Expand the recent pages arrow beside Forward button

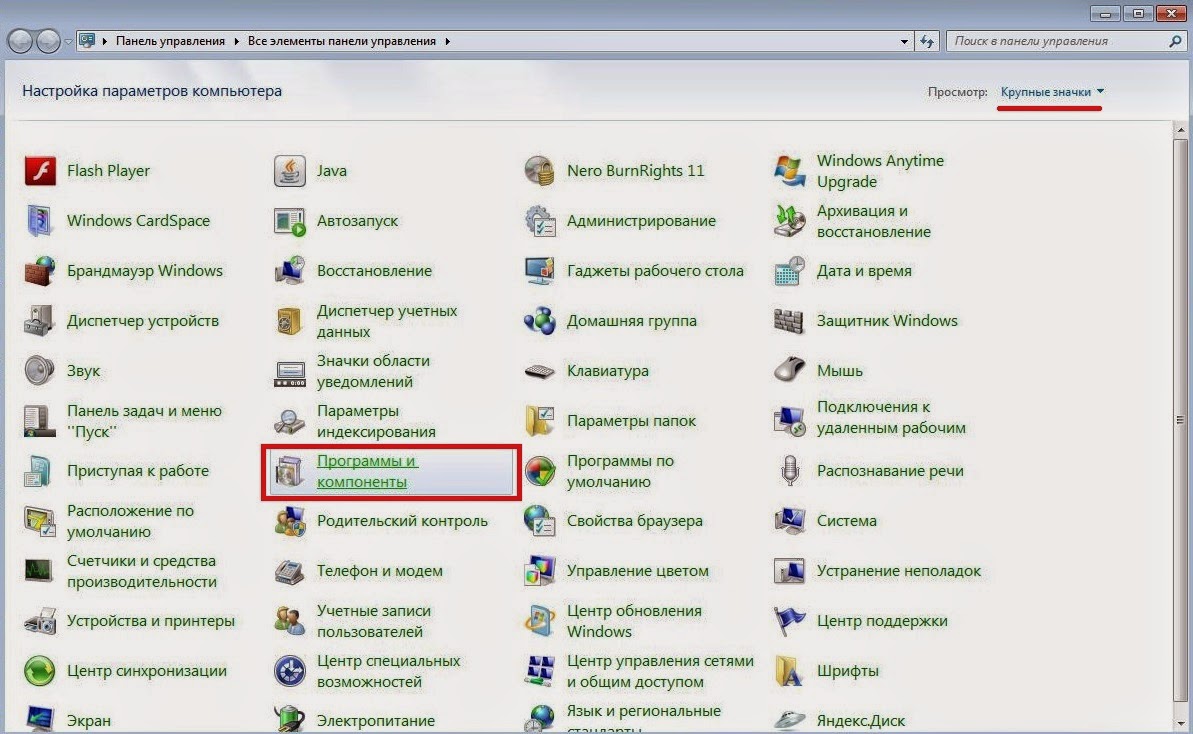click(x=68, y=41)
